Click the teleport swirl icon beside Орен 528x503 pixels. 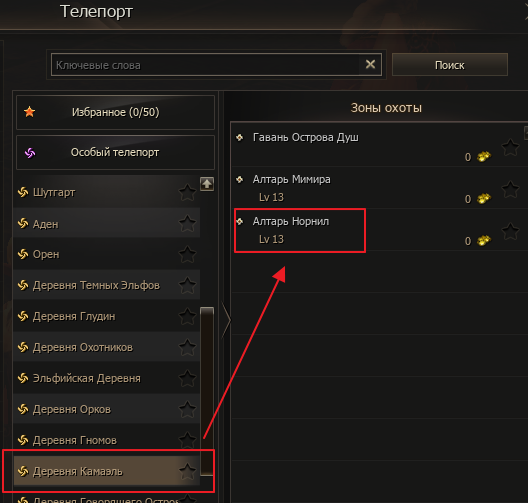[x=23, y=254]
